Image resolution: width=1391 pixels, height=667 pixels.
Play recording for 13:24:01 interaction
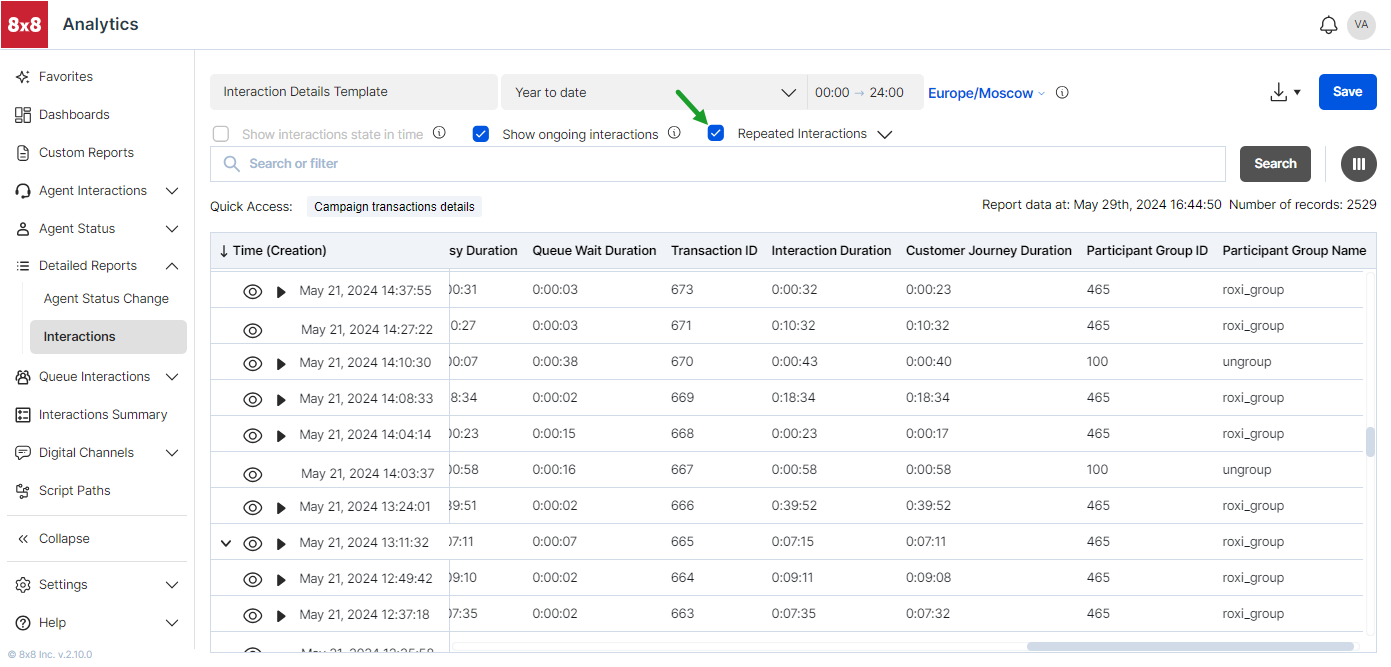(x=281, y=508)
